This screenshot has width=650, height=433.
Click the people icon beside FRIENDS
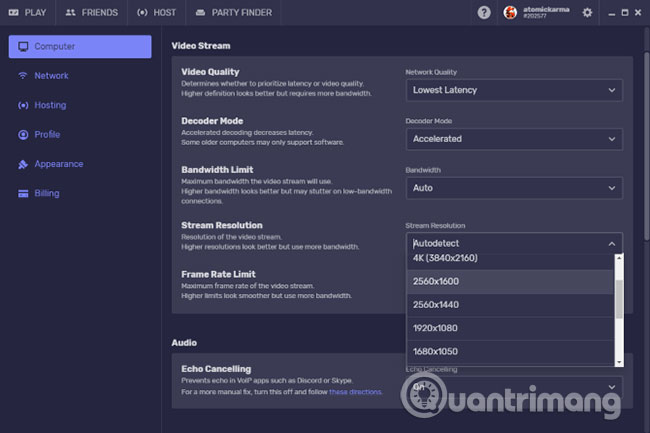click(x=70, y=12)
